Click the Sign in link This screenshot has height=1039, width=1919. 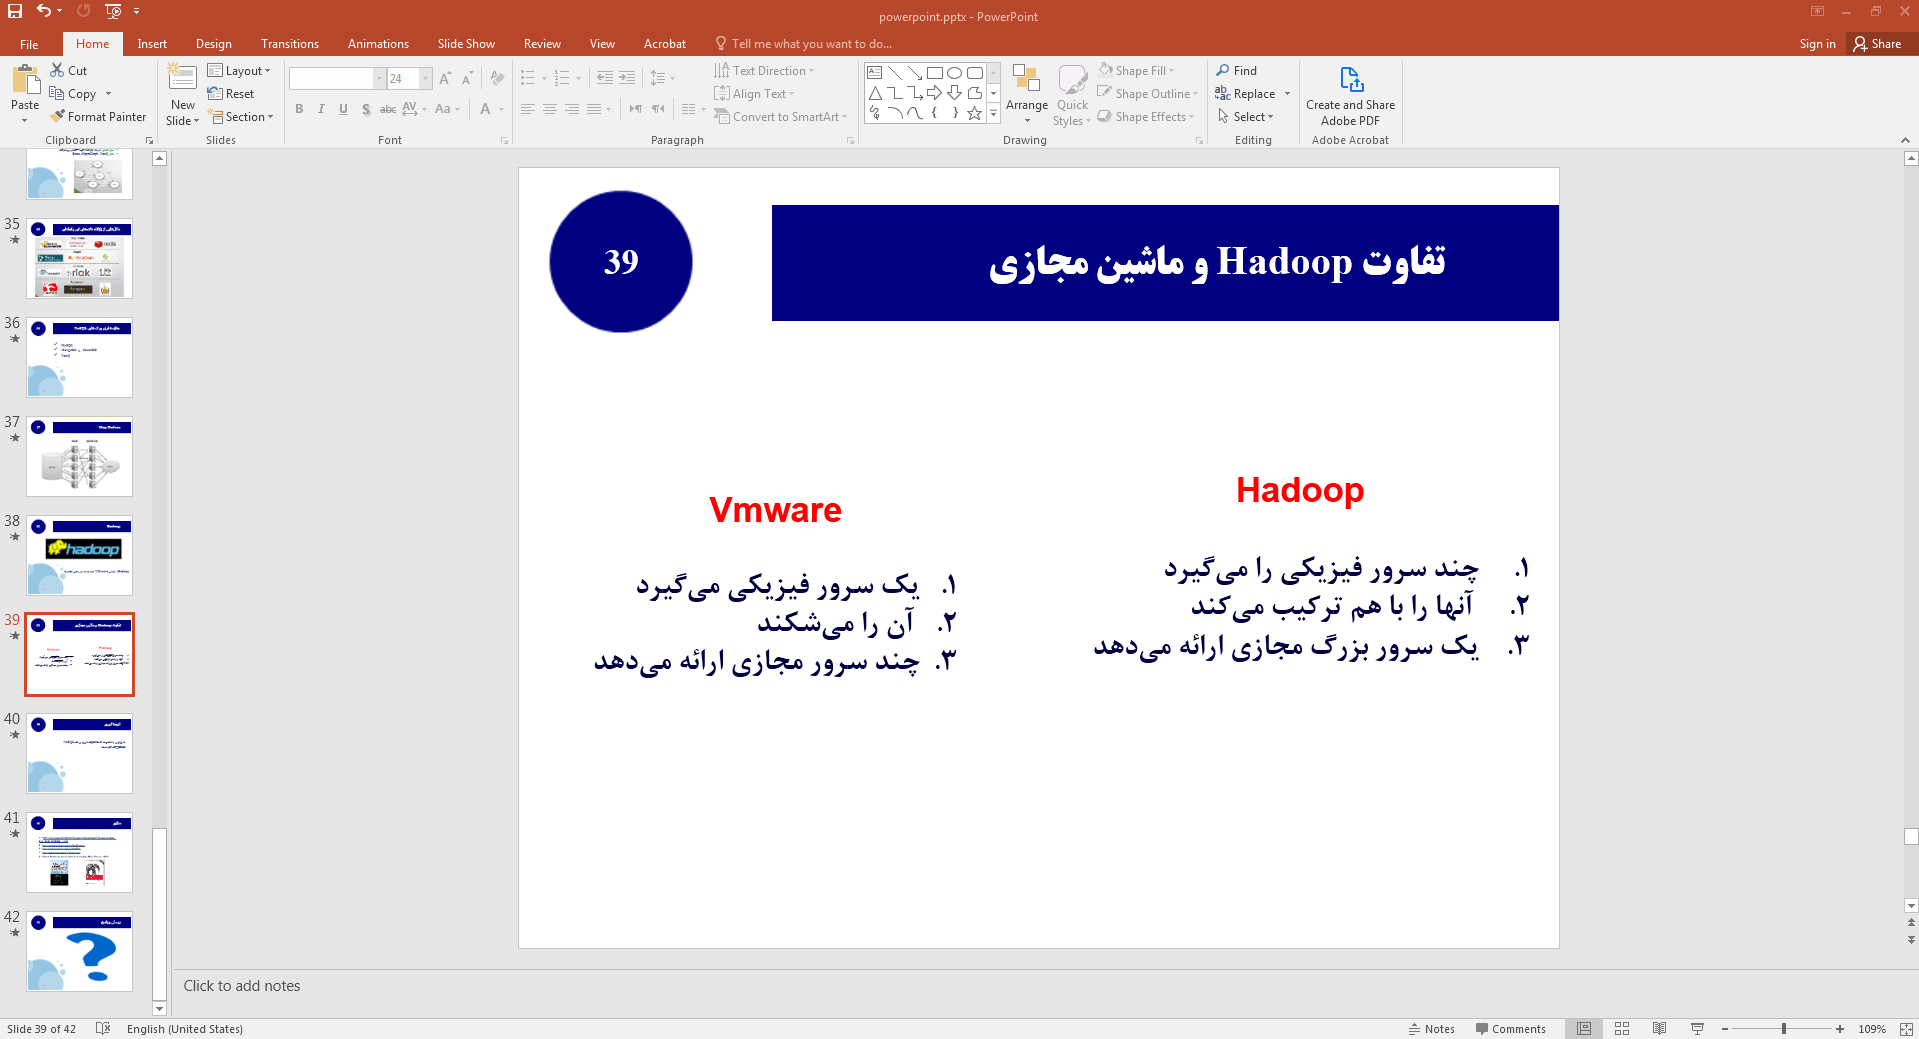click(1817, 44)
